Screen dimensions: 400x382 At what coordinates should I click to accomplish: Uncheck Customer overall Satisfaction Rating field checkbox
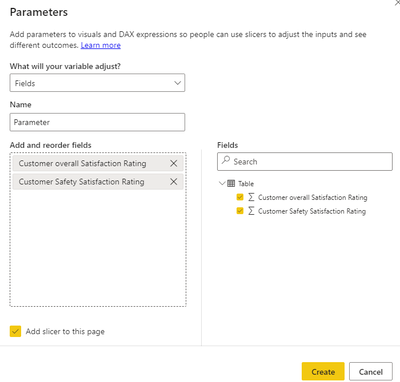coord(240,197)
